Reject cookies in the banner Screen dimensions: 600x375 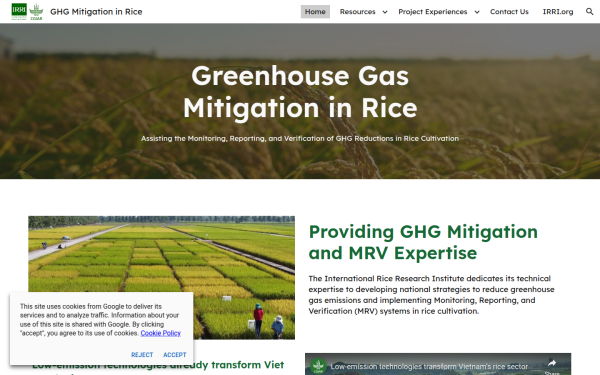[x=142, y=355]
